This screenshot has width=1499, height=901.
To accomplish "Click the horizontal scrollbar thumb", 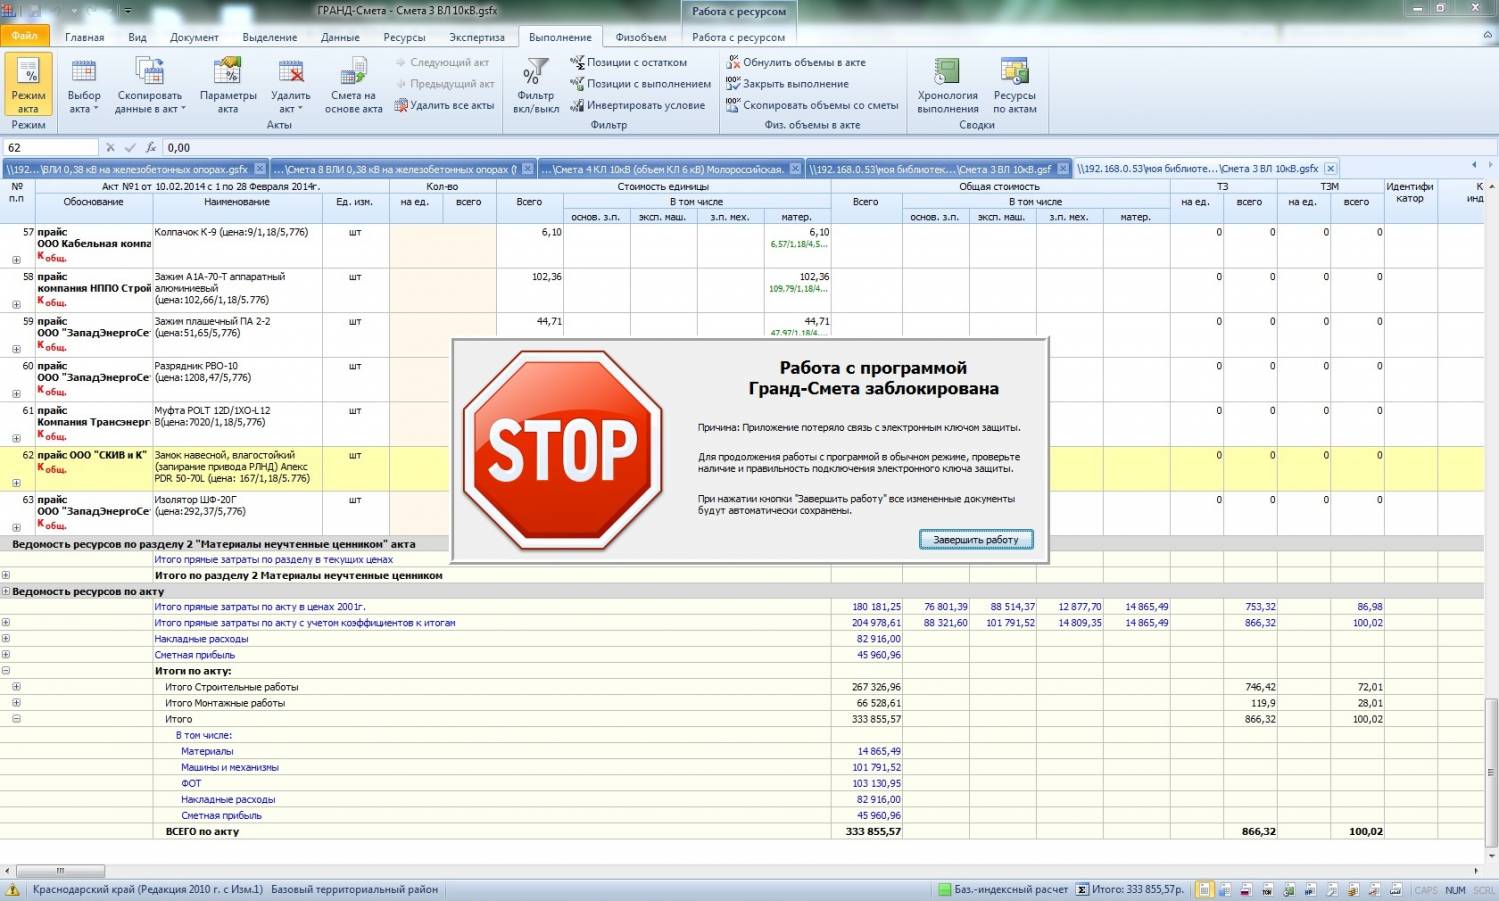I will coord(60,870).
